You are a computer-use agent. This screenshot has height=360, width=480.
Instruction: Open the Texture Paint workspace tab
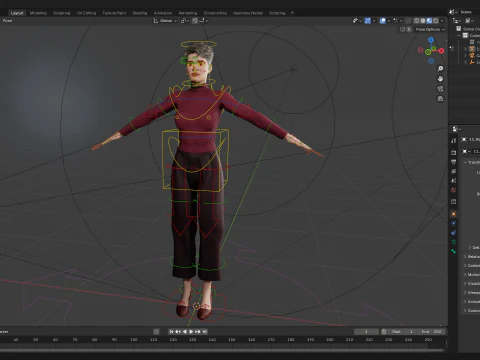(x=114, y=13)
